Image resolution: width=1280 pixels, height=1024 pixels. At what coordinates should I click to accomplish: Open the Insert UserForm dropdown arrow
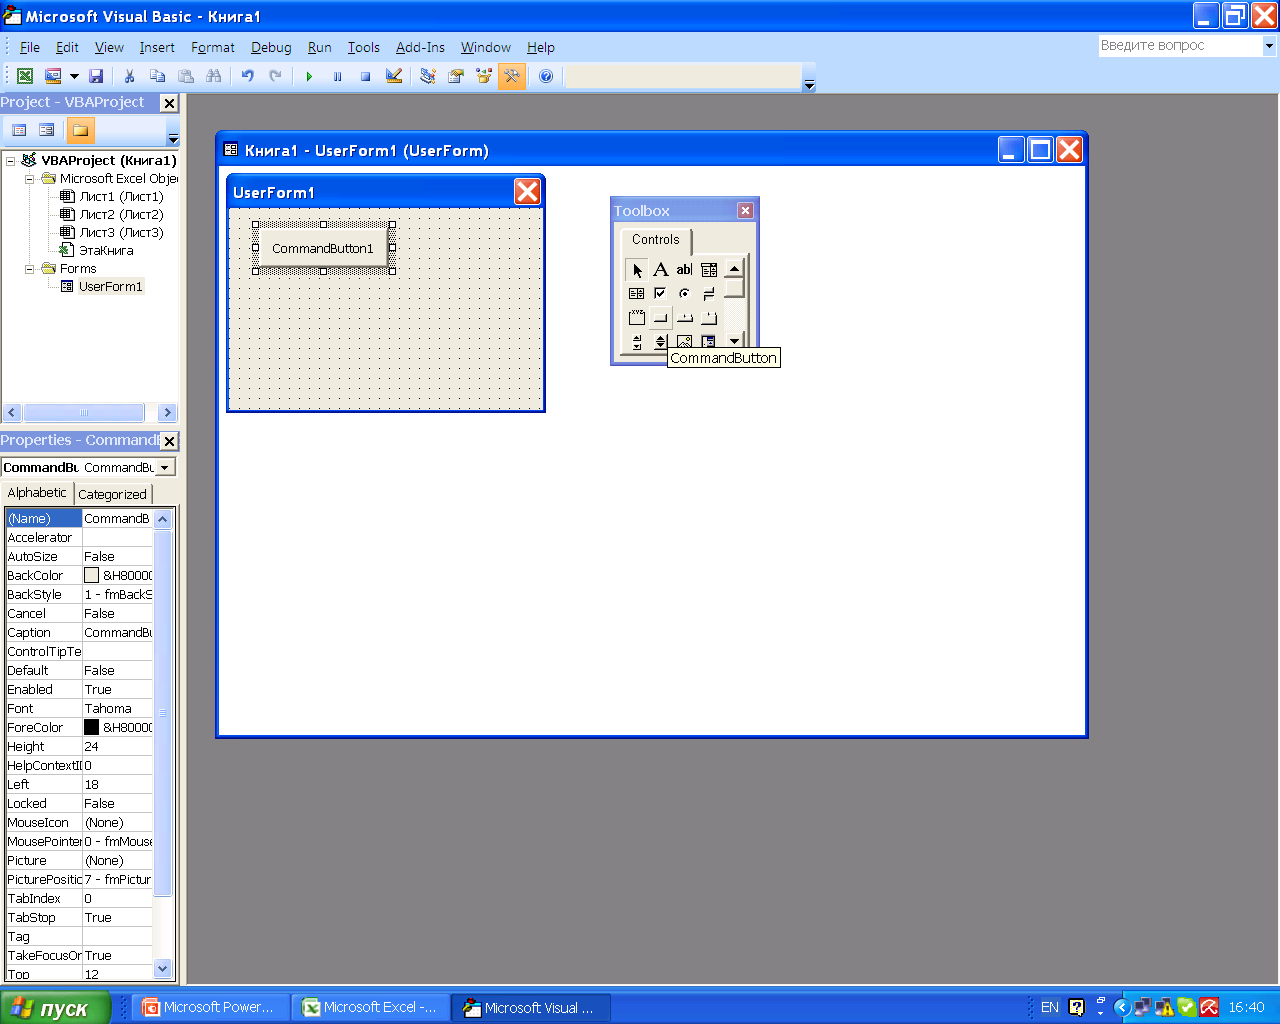point(74,76)
